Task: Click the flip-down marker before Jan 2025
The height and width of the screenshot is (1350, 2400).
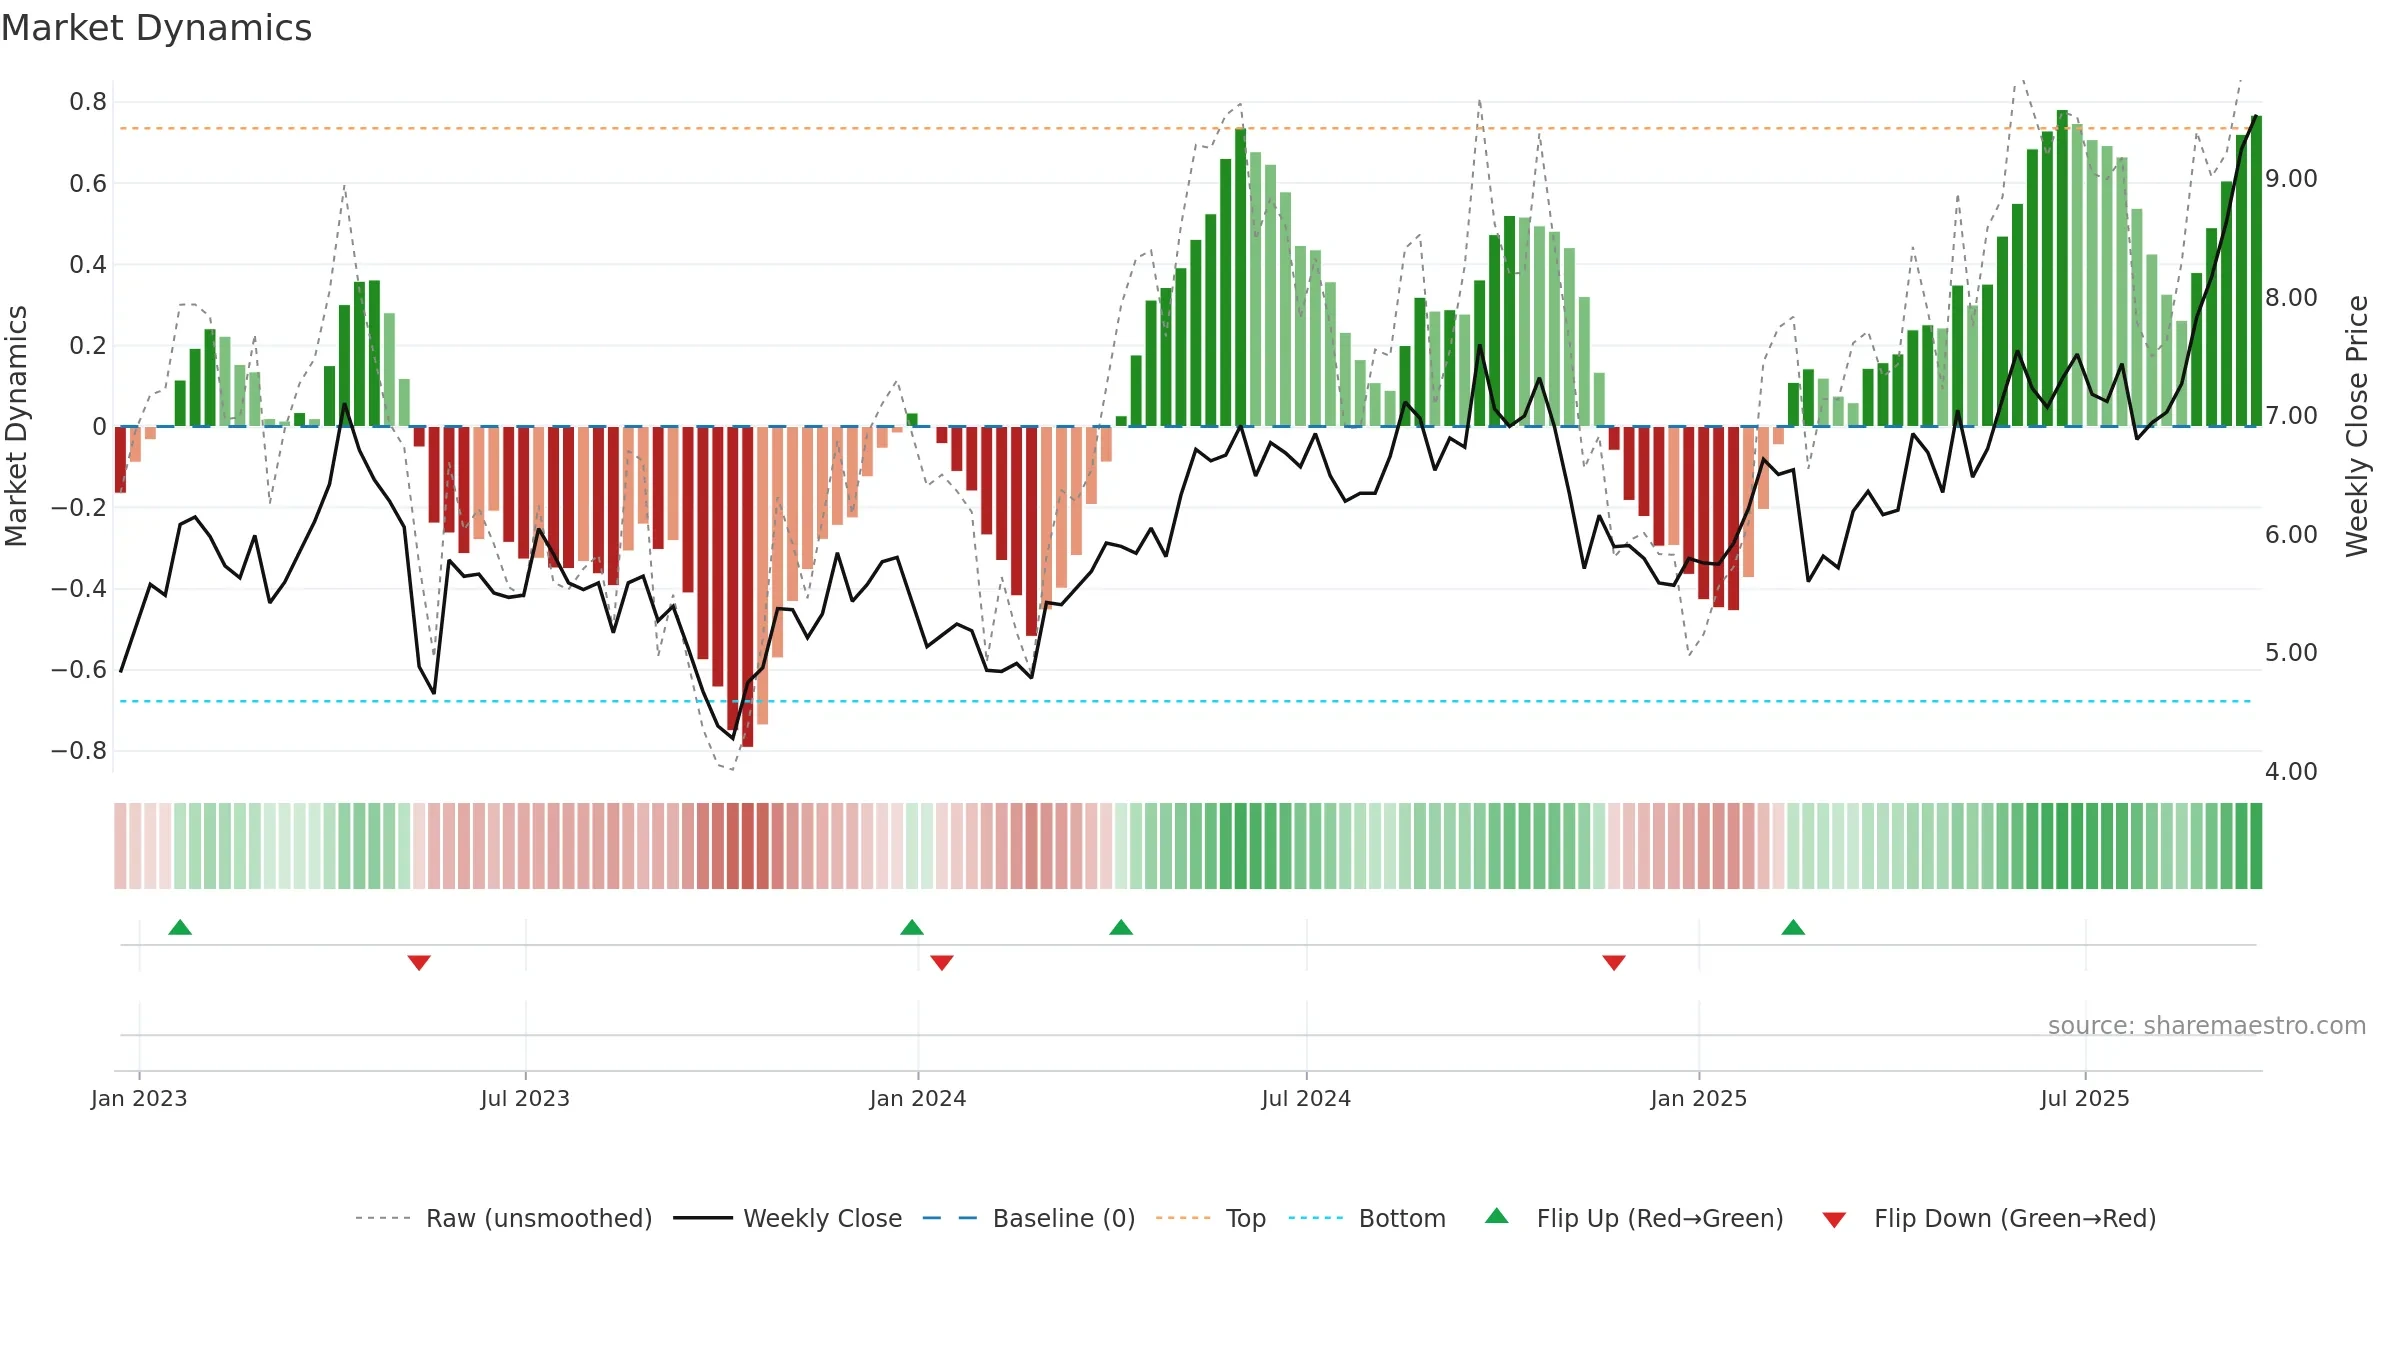Action: tap(1614, 962)
